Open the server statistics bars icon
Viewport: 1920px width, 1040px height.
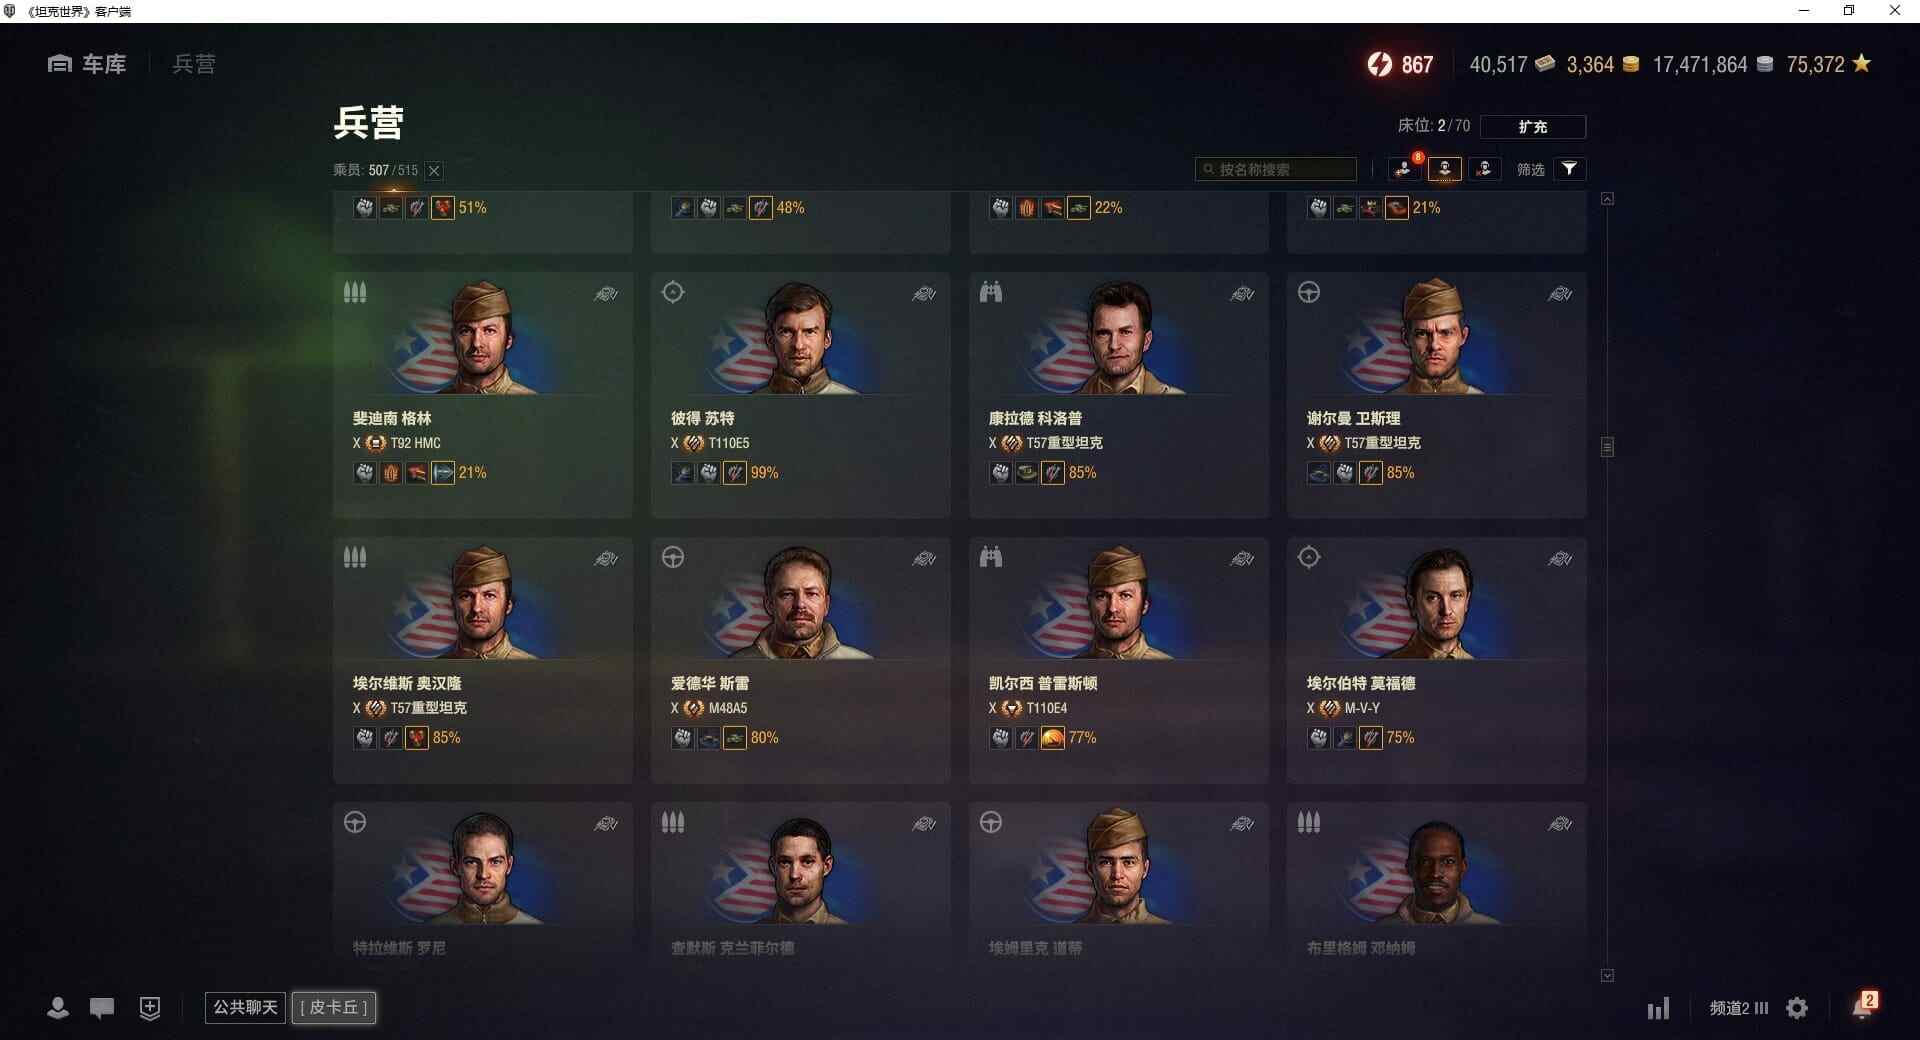pyautogui.click(x=1658, y=1008)
